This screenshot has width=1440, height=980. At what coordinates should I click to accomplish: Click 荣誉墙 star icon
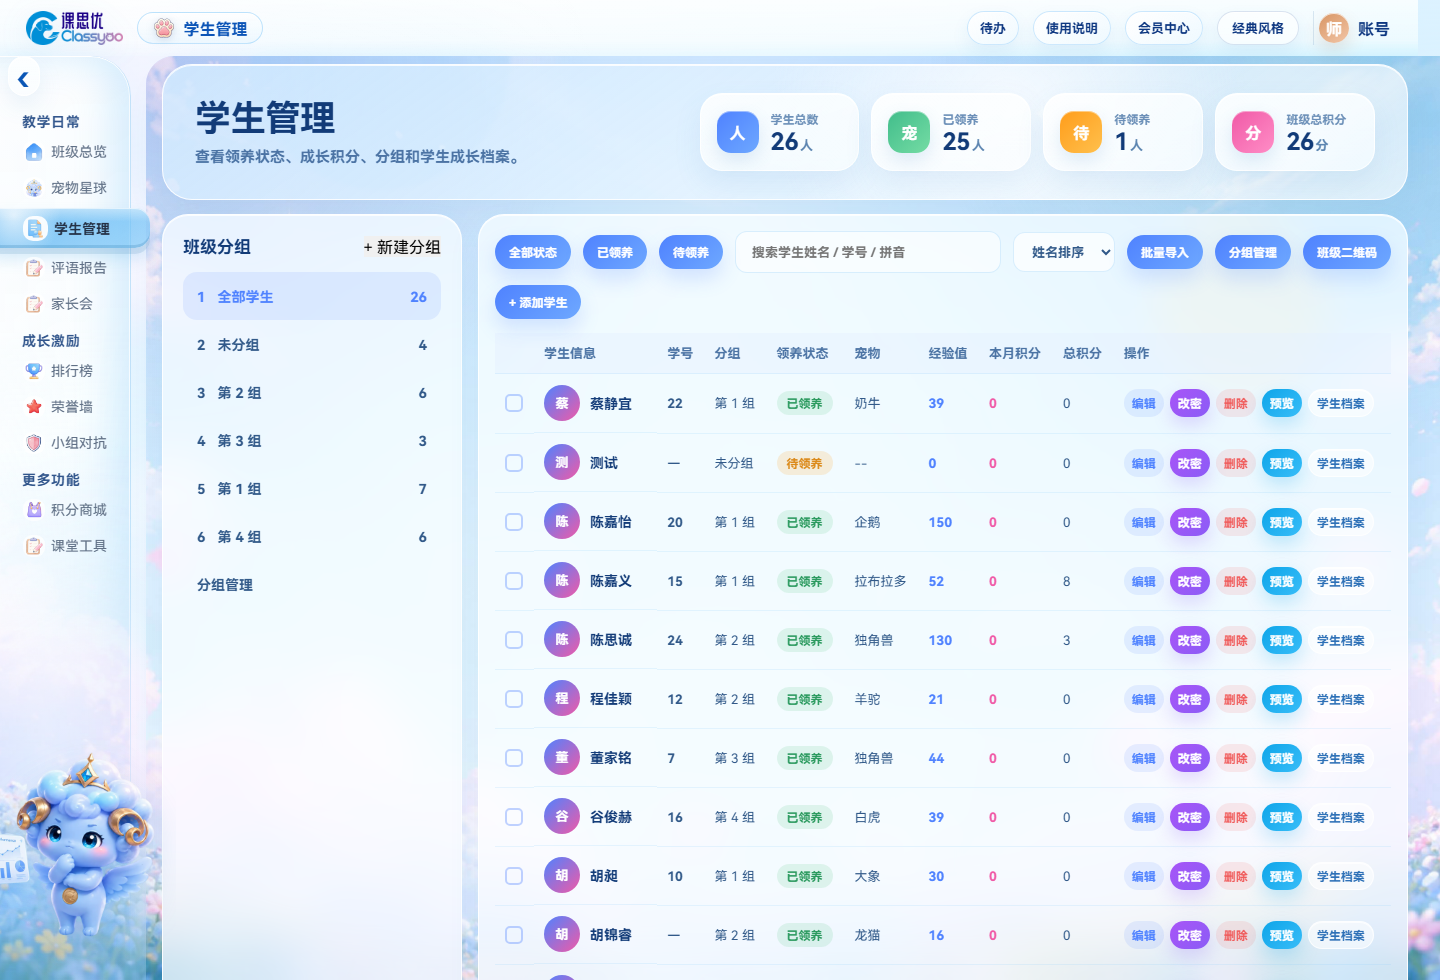click(x=34, y=407)
